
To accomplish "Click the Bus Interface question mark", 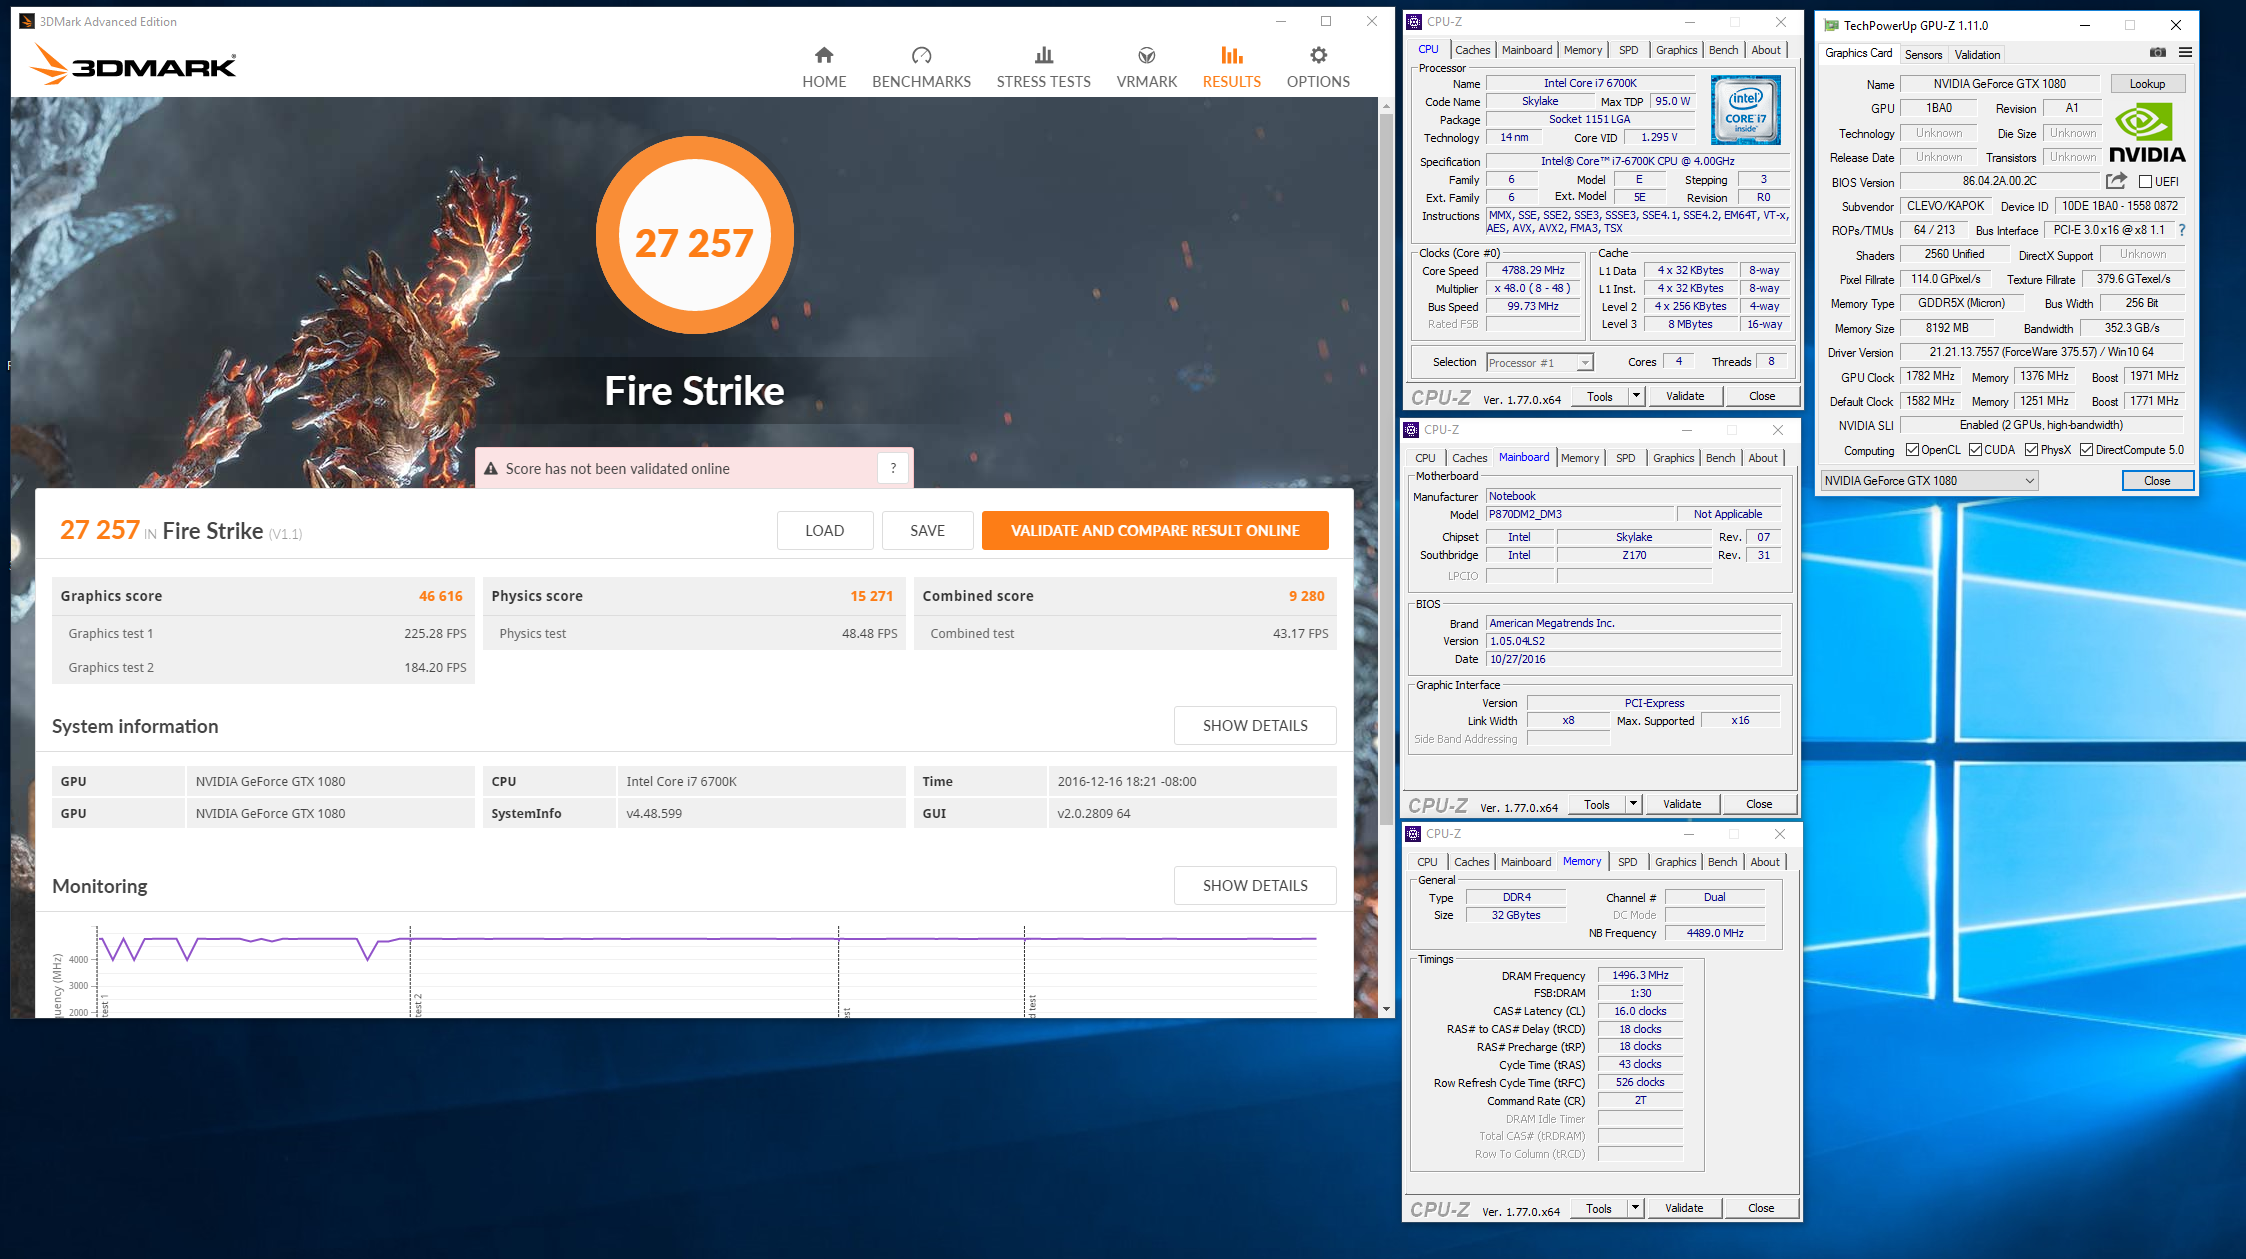I will pyautogui.click(x=2181, y=230).
